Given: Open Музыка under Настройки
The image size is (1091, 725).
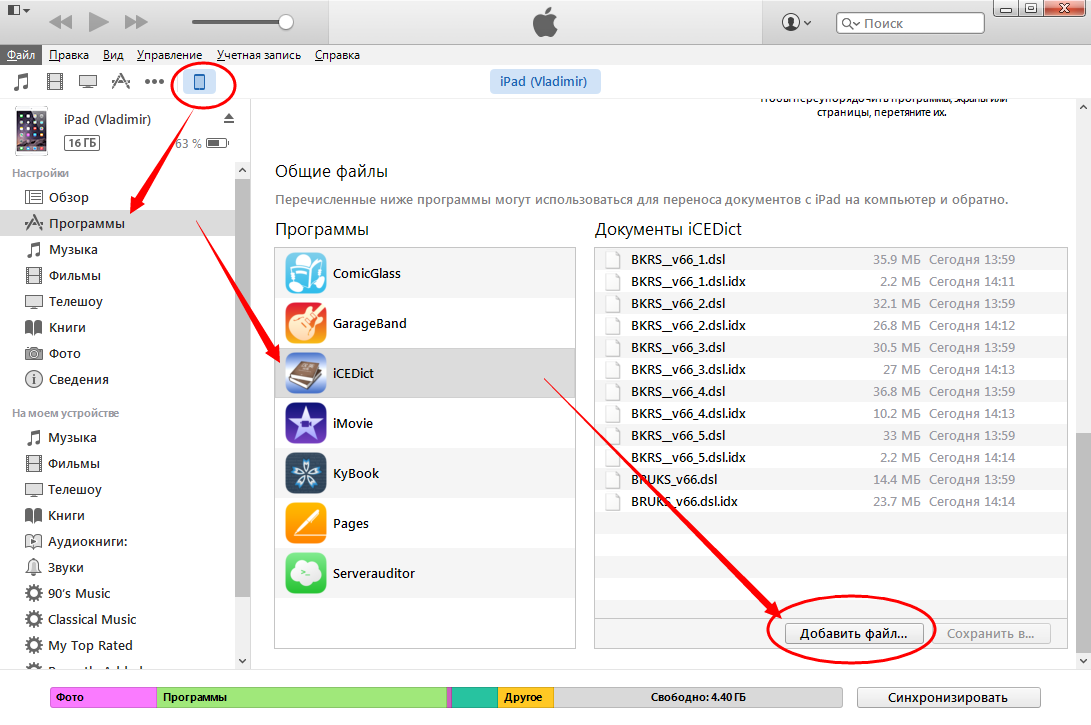Looking at the screenshot, I should 118,249.
